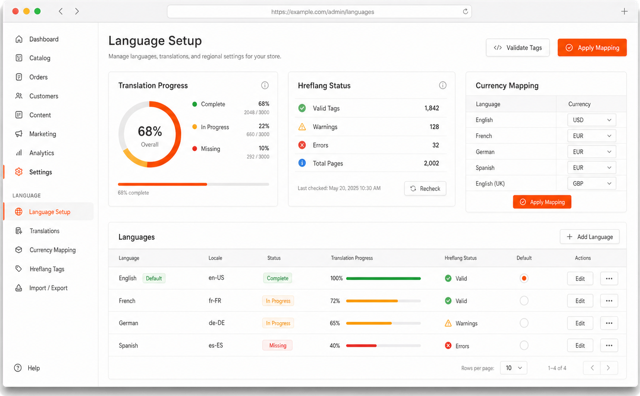Click the Help question mark icon

(x=18, y=368)
